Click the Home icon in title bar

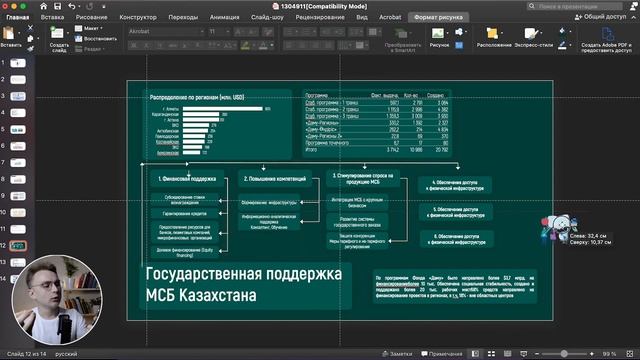click(44, 6)
